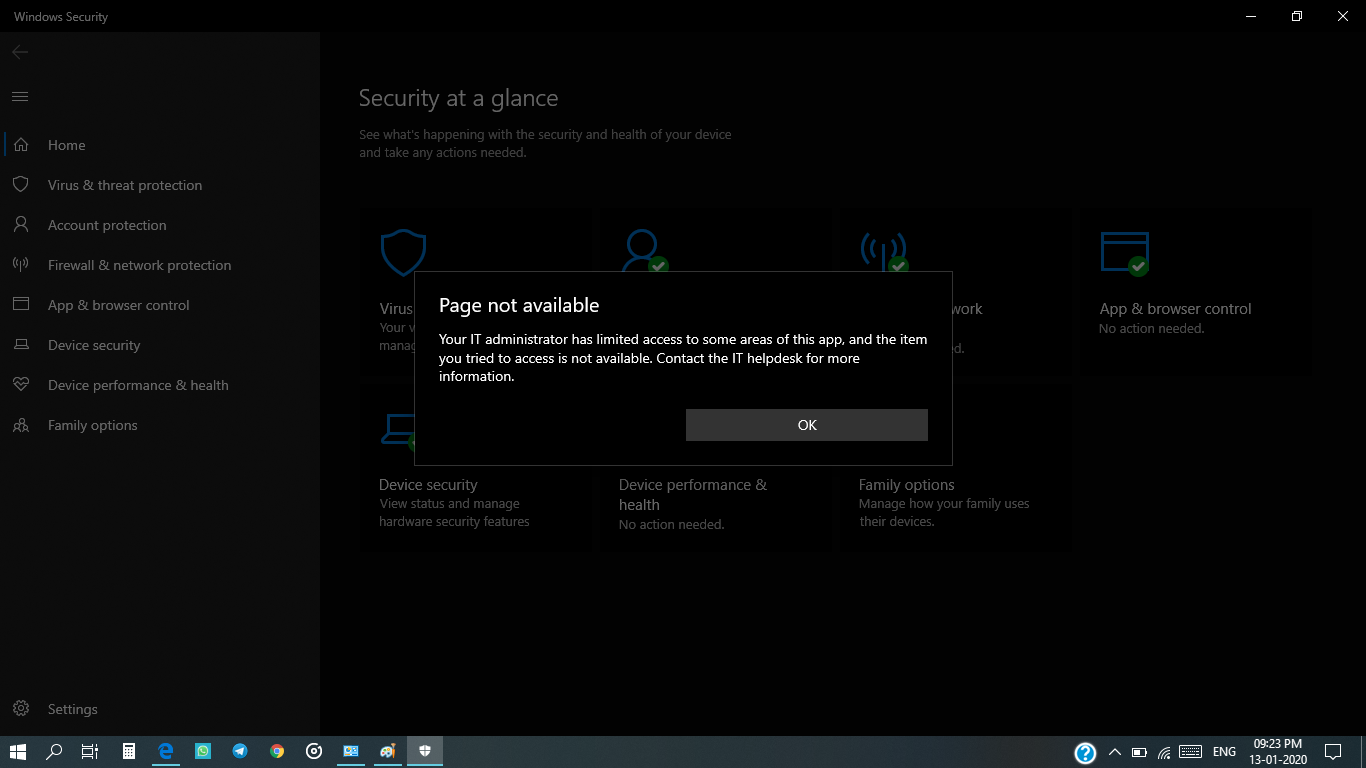Click the Family options people icon
The image size is (1366, 768).
point(20,425)
